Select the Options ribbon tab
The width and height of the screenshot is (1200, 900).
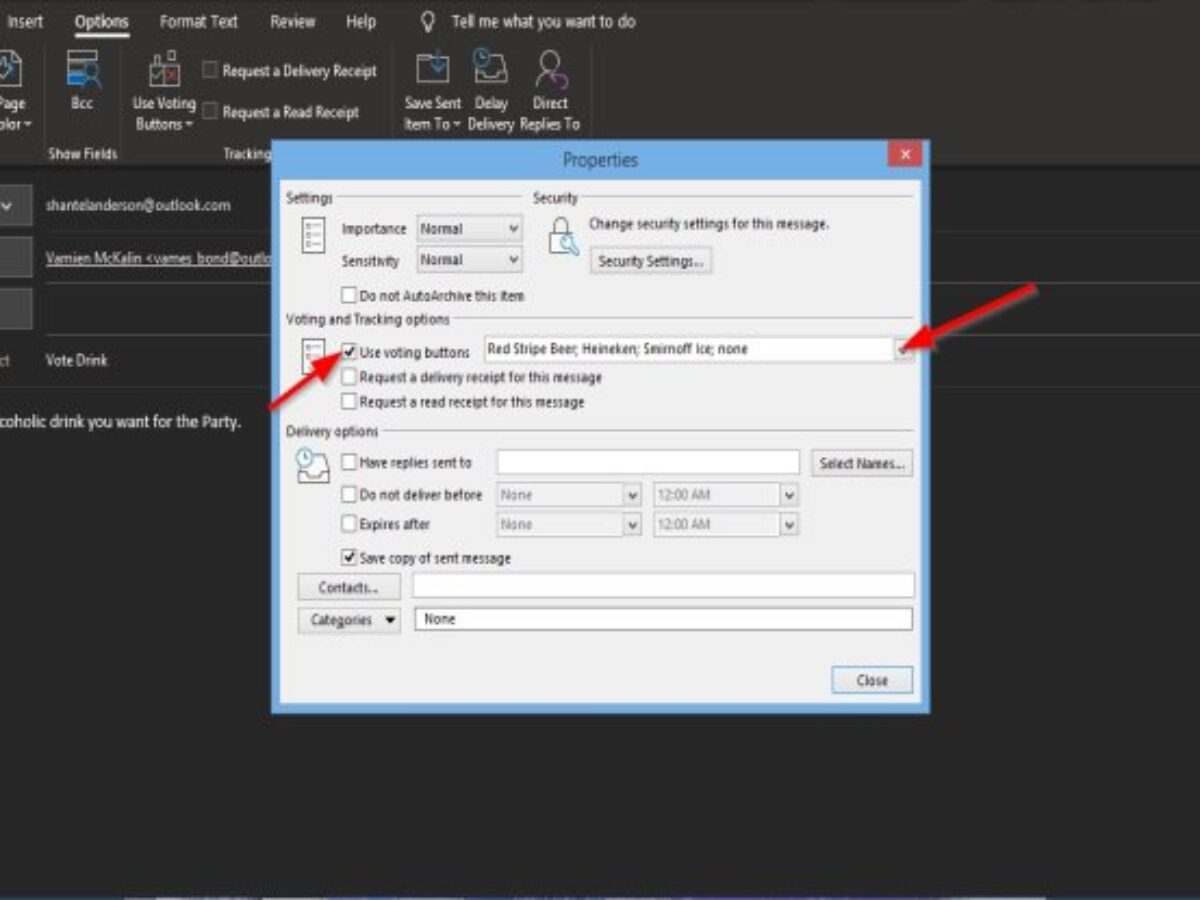point(101,21)
